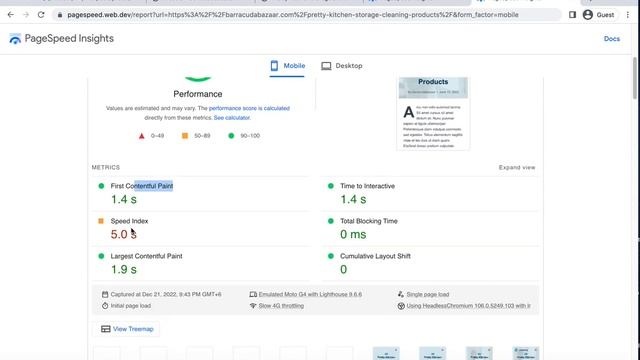The height and width of the screenshot is (360, 640).
Task: Click orange square beside Speed Index
Action: [101, 221]
